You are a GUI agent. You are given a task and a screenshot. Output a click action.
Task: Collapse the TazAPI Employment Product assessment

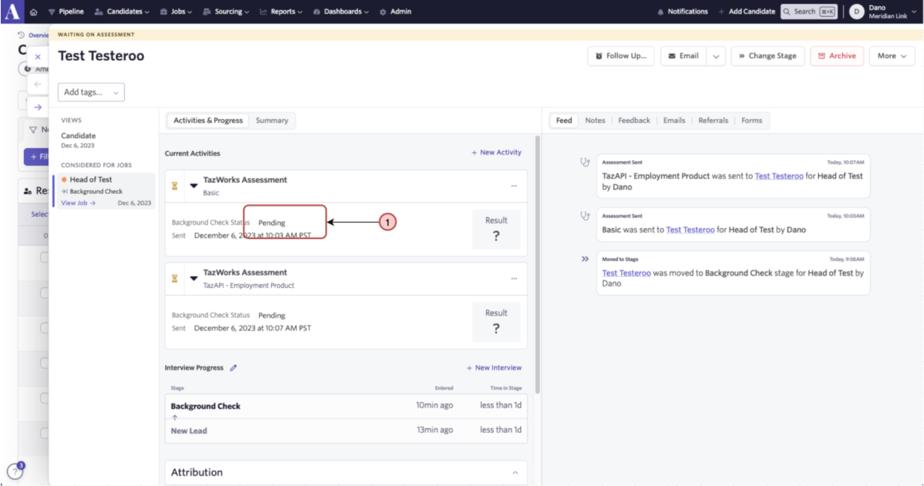click(x=193, y=278)
